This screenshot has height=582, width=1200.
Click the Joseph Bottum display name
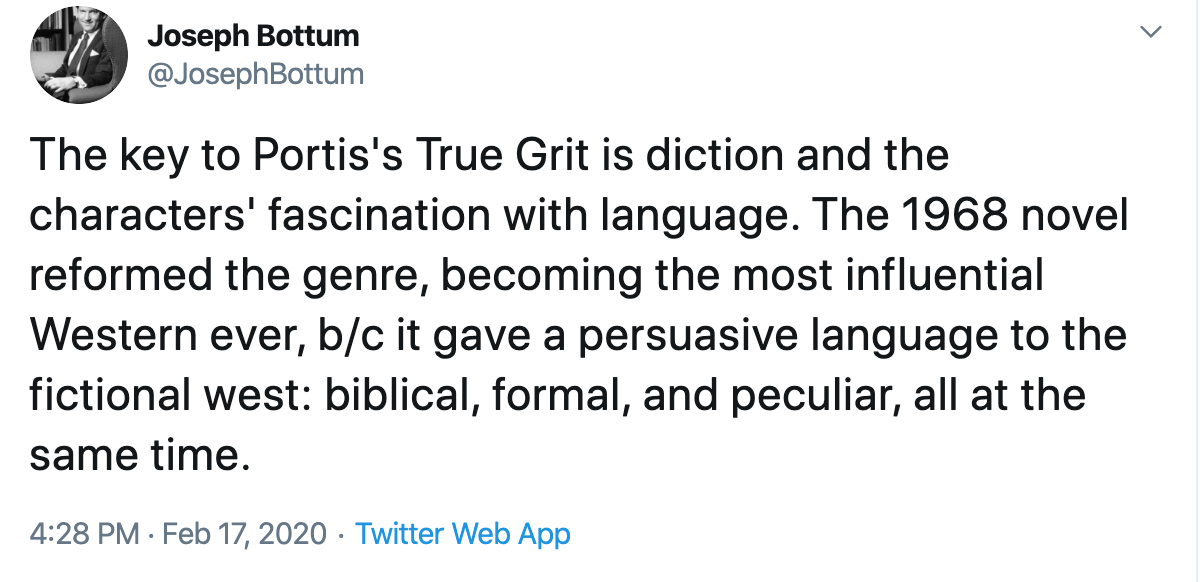coord(253,38)
